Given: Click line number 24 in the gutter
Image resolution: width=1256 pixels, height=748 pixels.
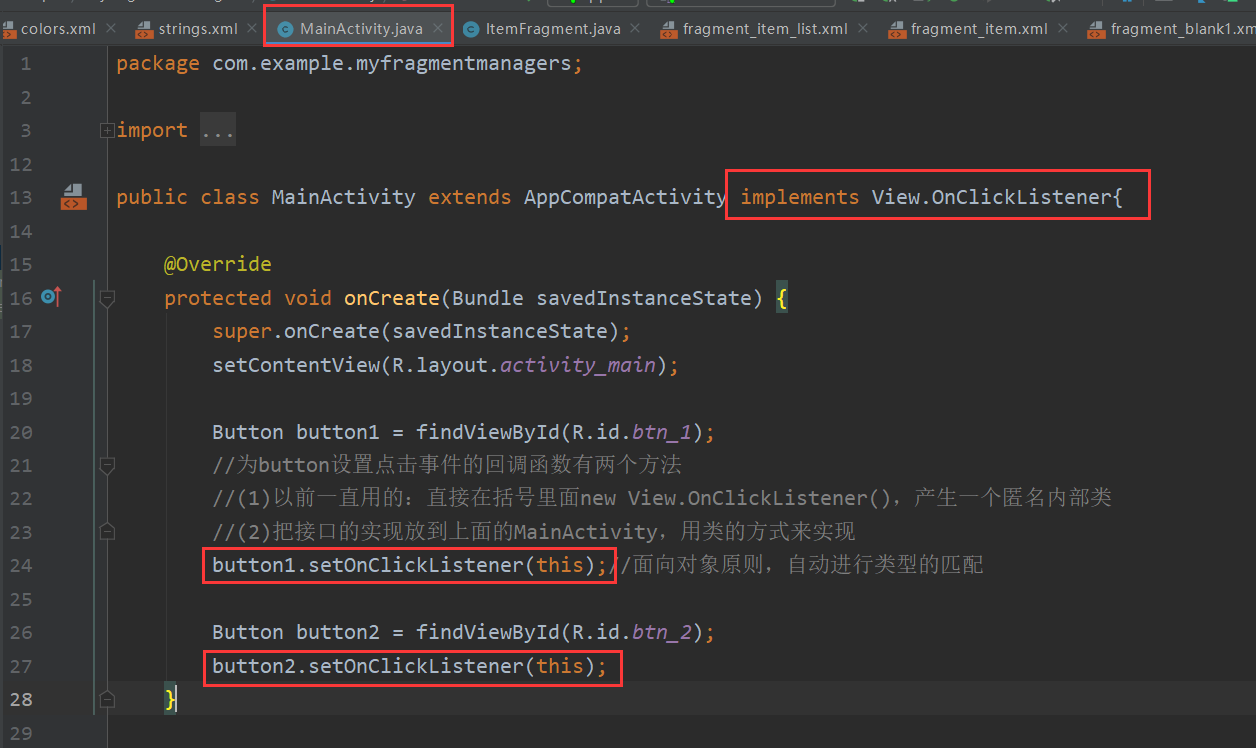Looking at the screenshot, I should pyautogui.click(x=20, y=565).
